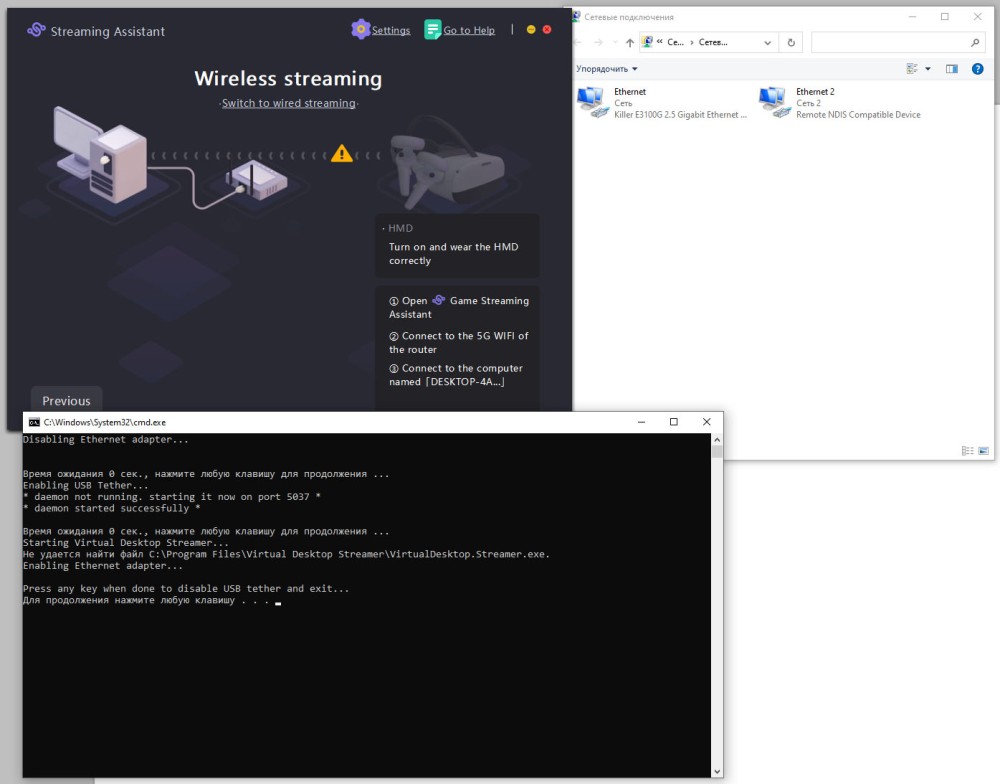Screen dimensions: 1000x784
Task: Toggle the preview pane button
Action: pos(951,69)
